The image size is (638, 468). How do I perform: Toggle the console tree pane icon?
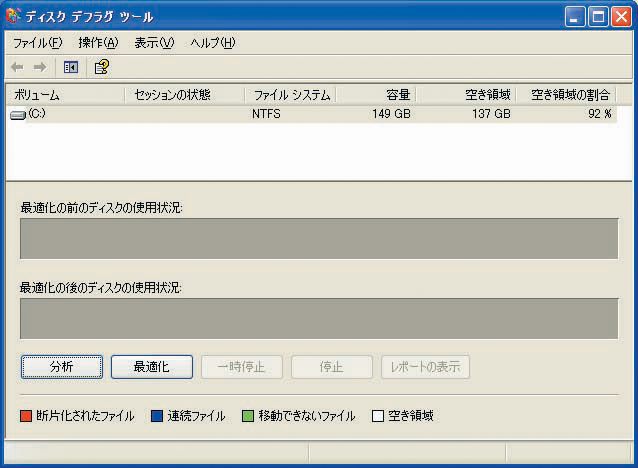(71, 67)
